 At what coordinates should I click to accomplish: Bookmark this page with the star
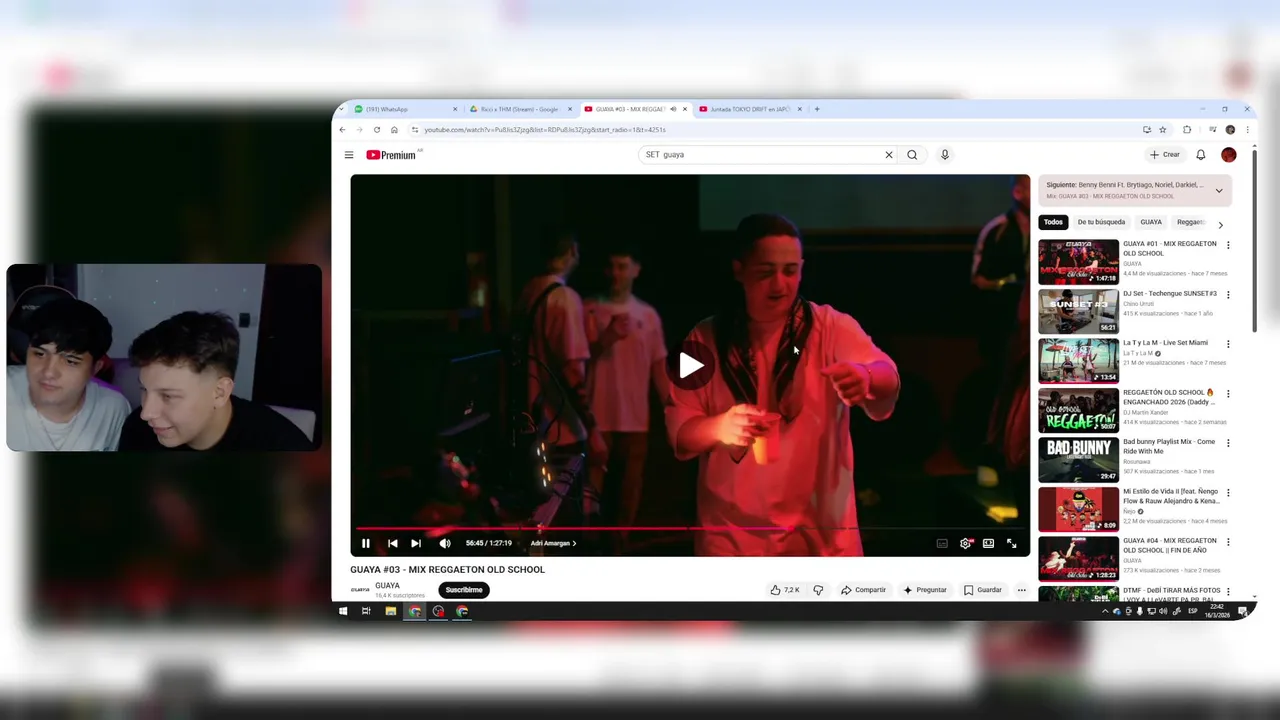click(x=1162, y=130)
